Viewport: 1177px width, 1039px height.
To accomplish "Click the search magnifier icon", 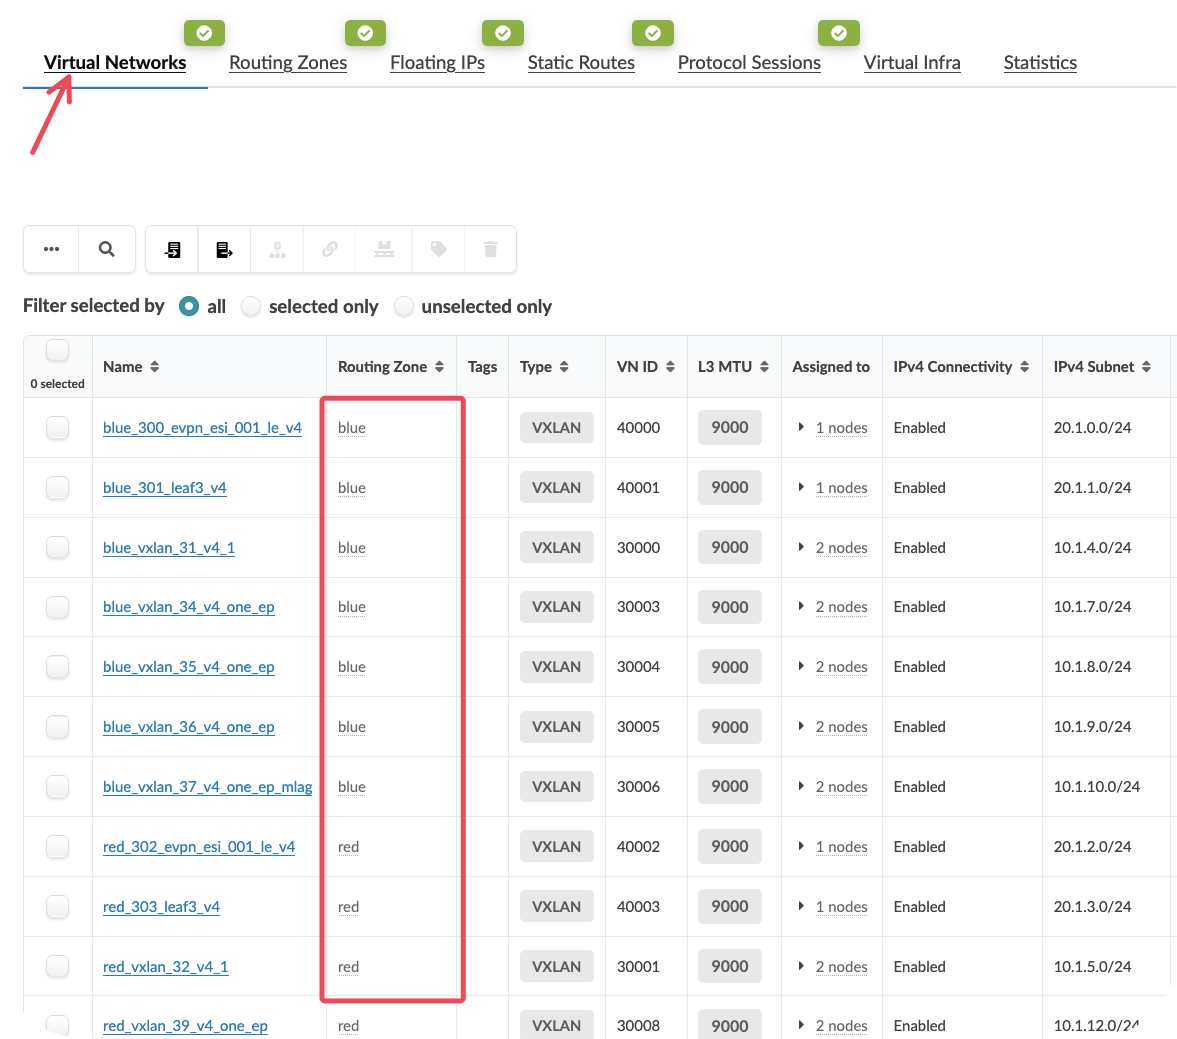I will point(106,249).
